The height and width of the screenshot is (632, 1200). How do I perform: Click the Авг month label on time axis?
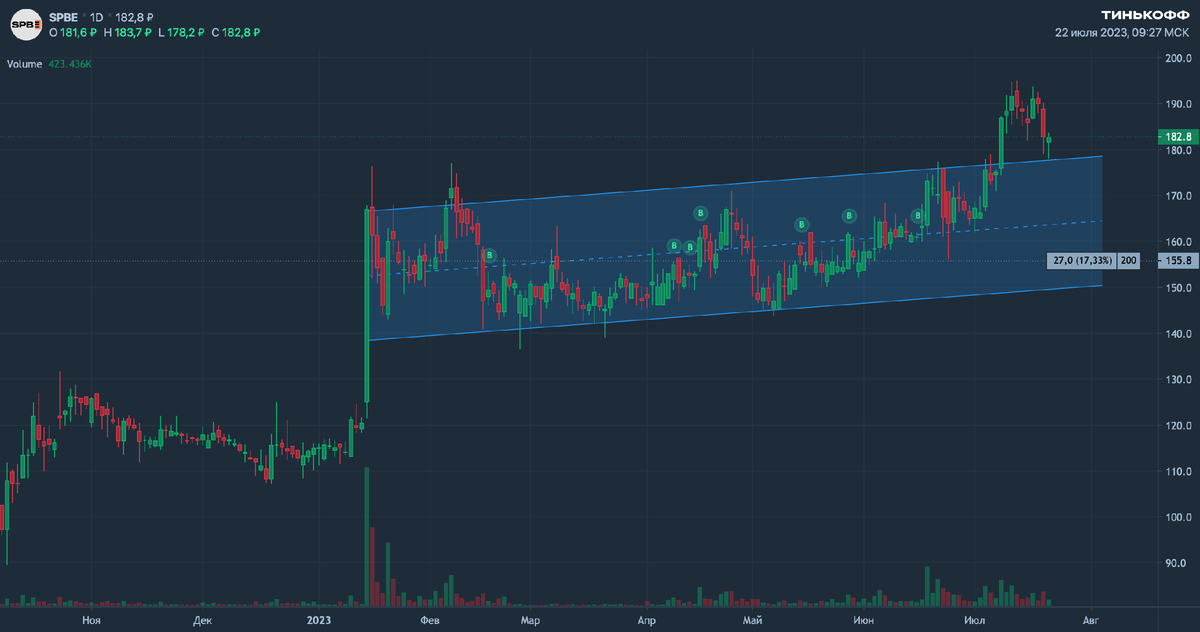[x=1091, y=621]
